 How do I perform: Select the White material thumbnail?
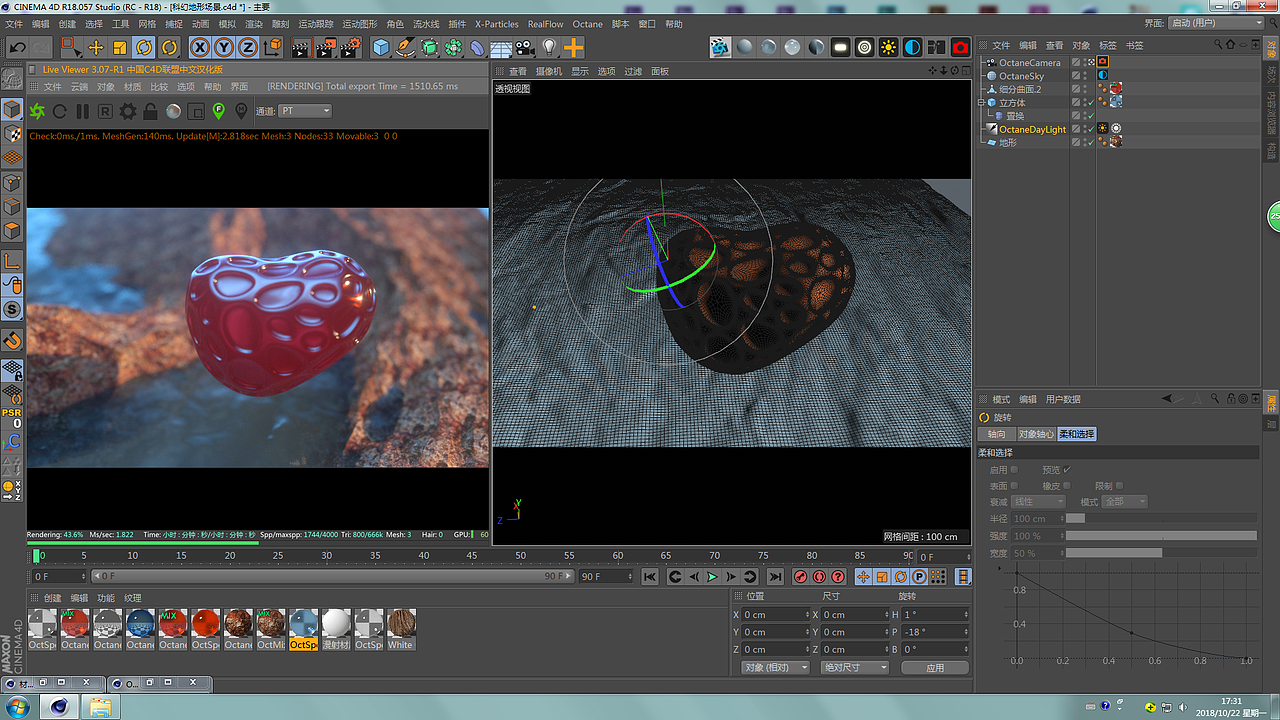click(401, 629)
